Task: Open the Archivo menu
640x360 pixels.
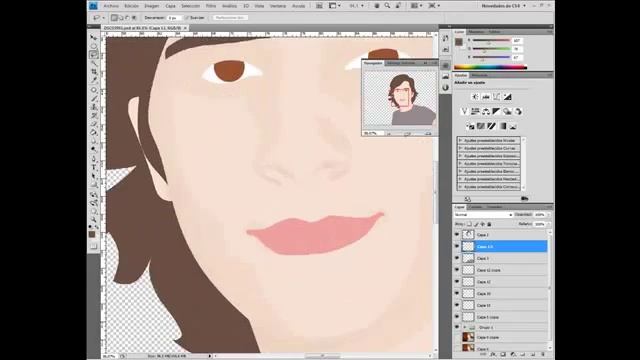Action: (111, 6)
